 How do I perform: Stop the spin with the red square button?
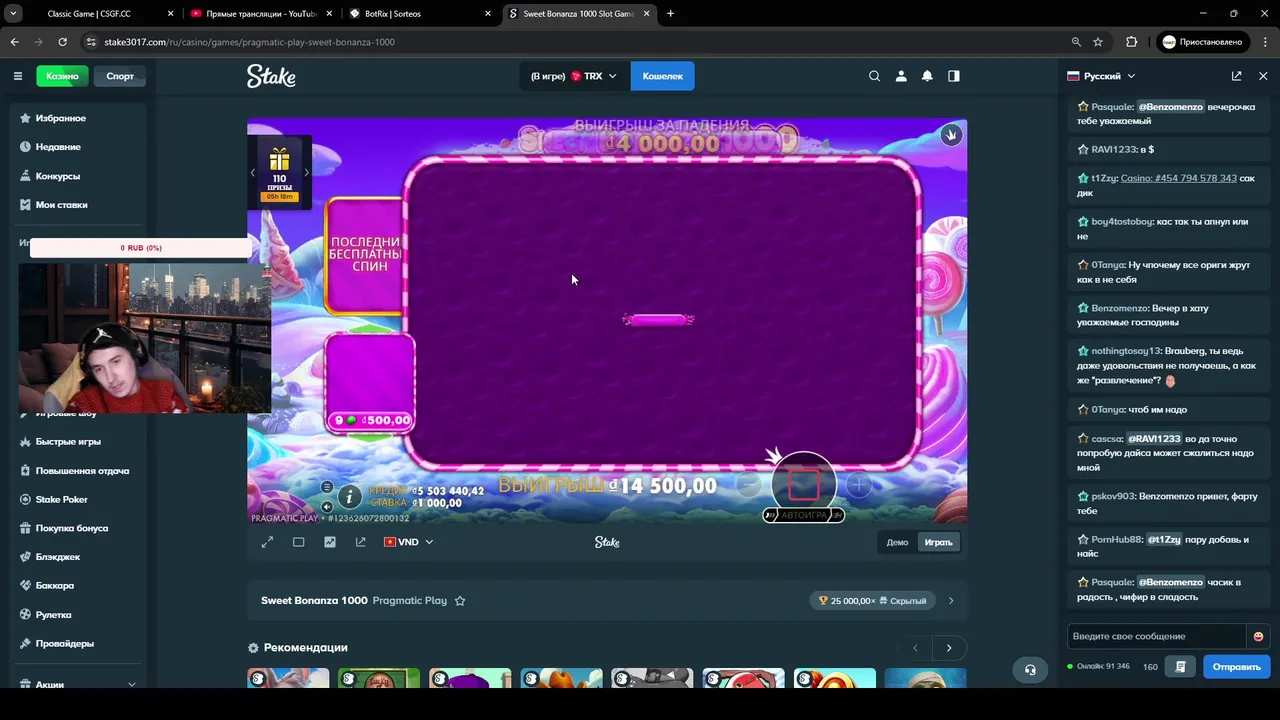[804, 485]
